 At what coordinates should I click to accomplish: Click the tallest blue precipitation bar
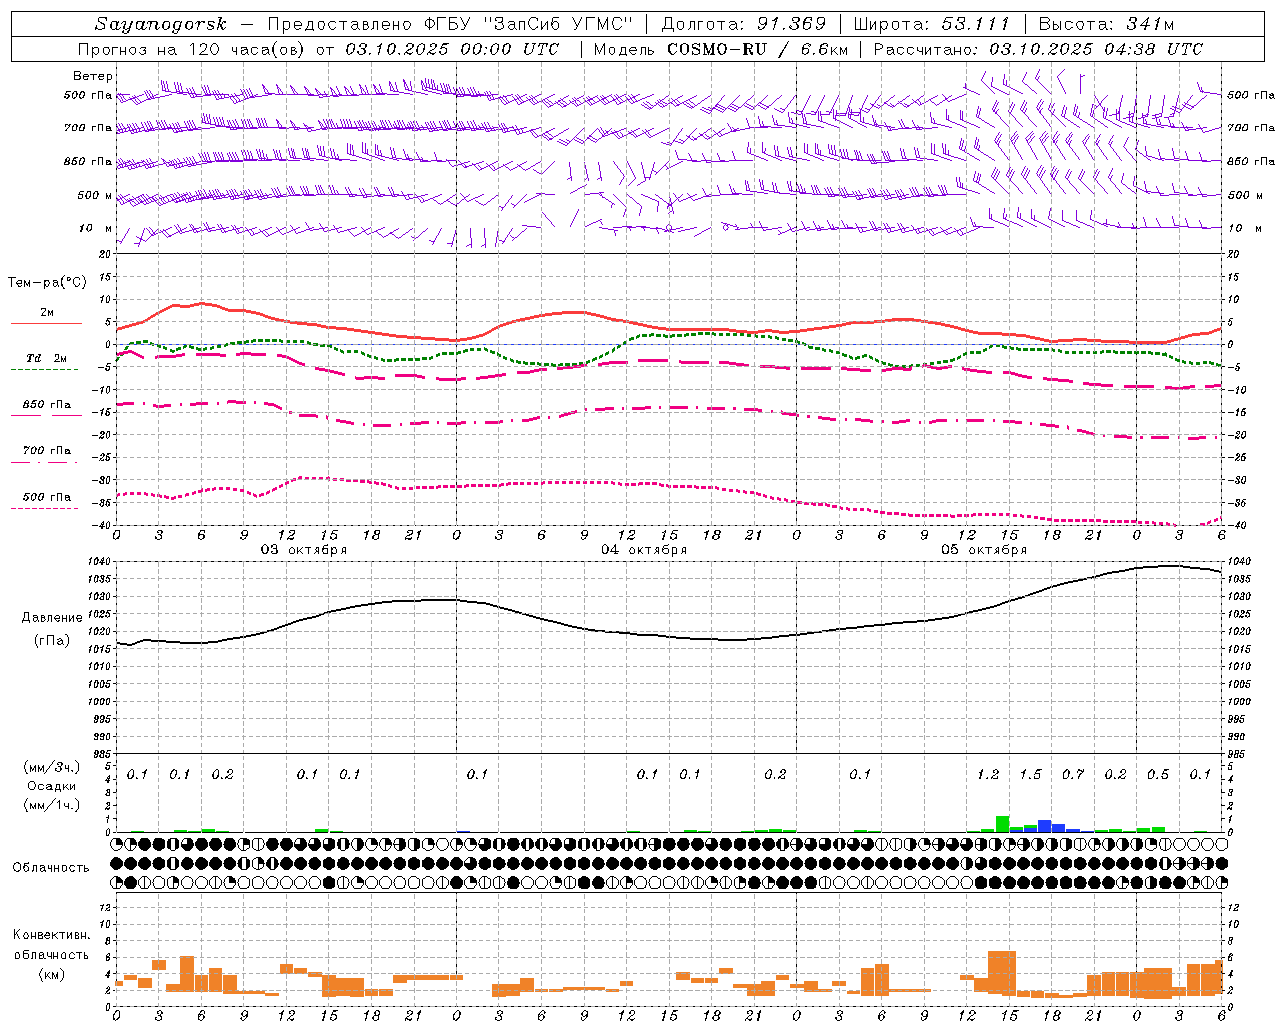pos(1045,826)
